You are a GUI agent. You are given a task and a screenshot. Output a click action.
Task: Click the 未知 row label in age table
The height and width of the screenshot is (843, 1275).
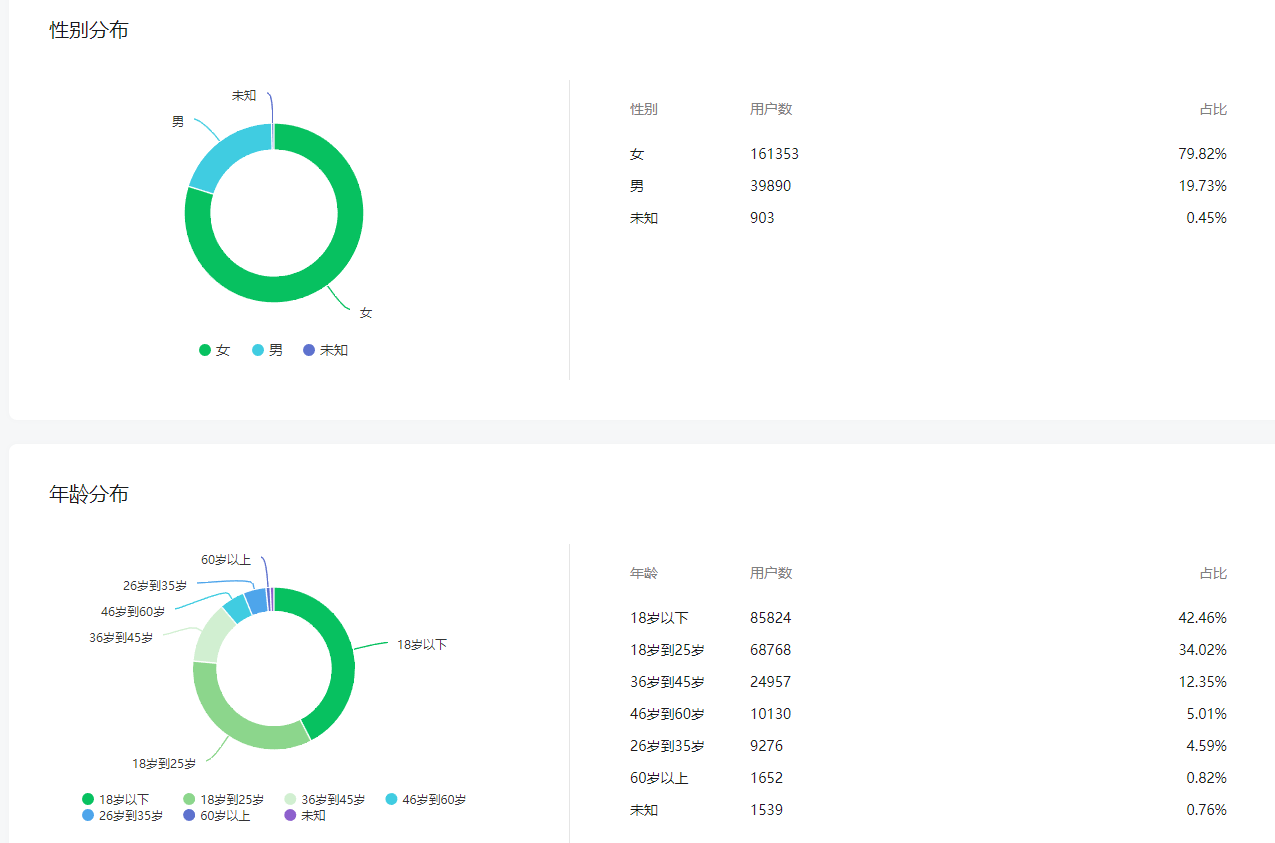644,810
